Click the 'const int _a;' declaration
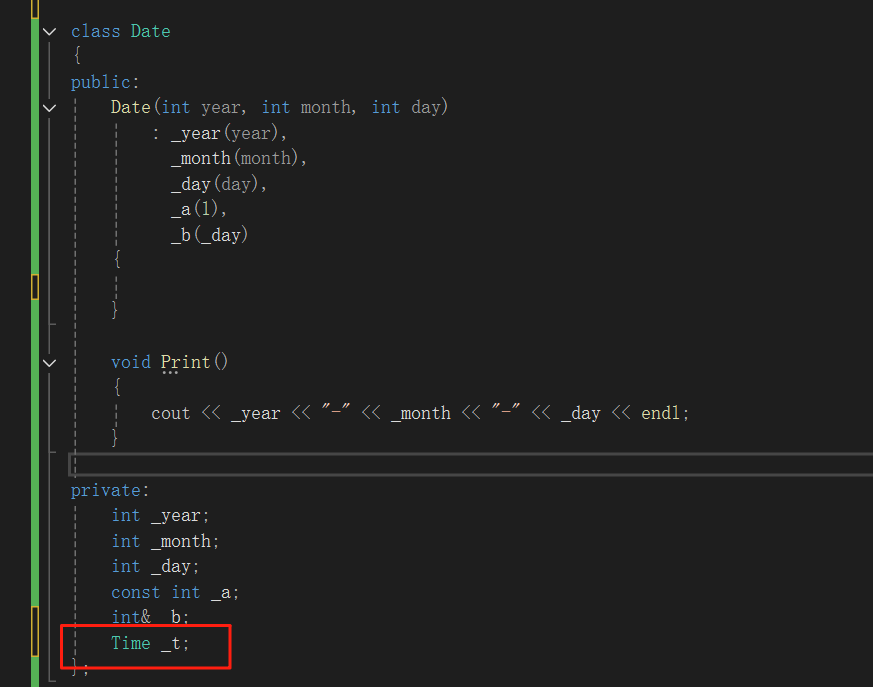This screenshot has height=687, width=873. point(175,592)
